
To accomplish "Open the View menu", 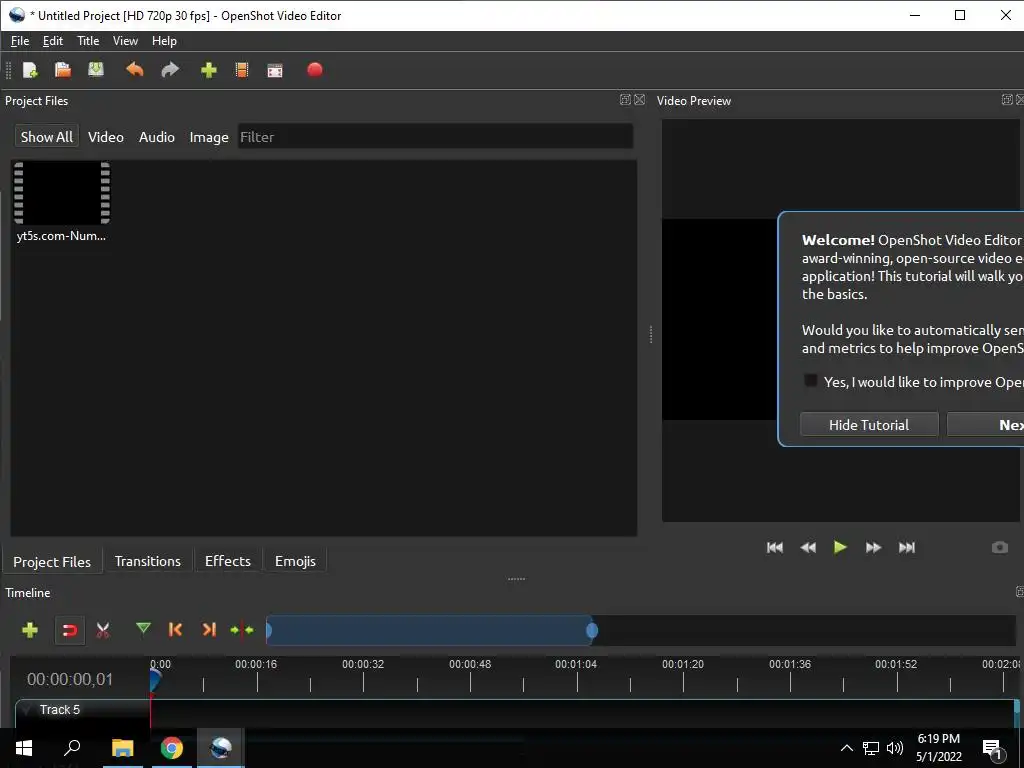I will point(125,40).
